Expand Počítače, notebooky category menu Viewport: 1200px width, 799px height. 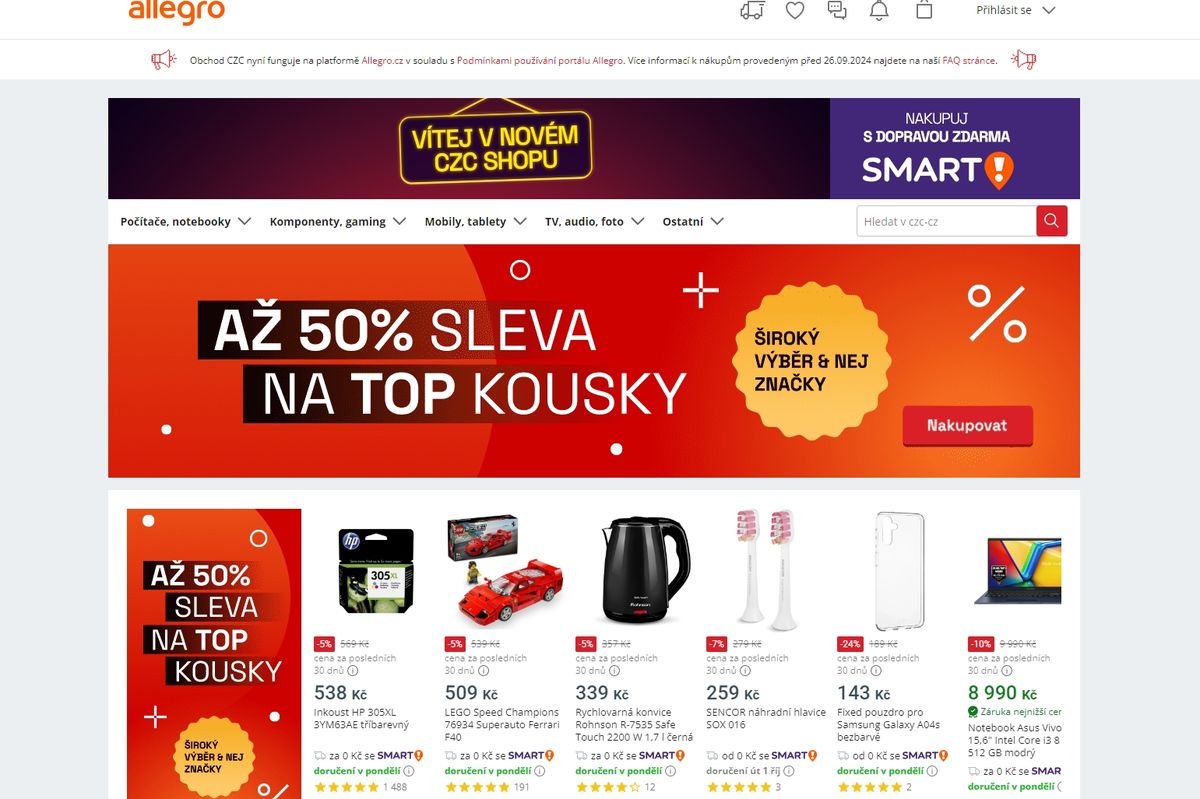coord(185,222)
